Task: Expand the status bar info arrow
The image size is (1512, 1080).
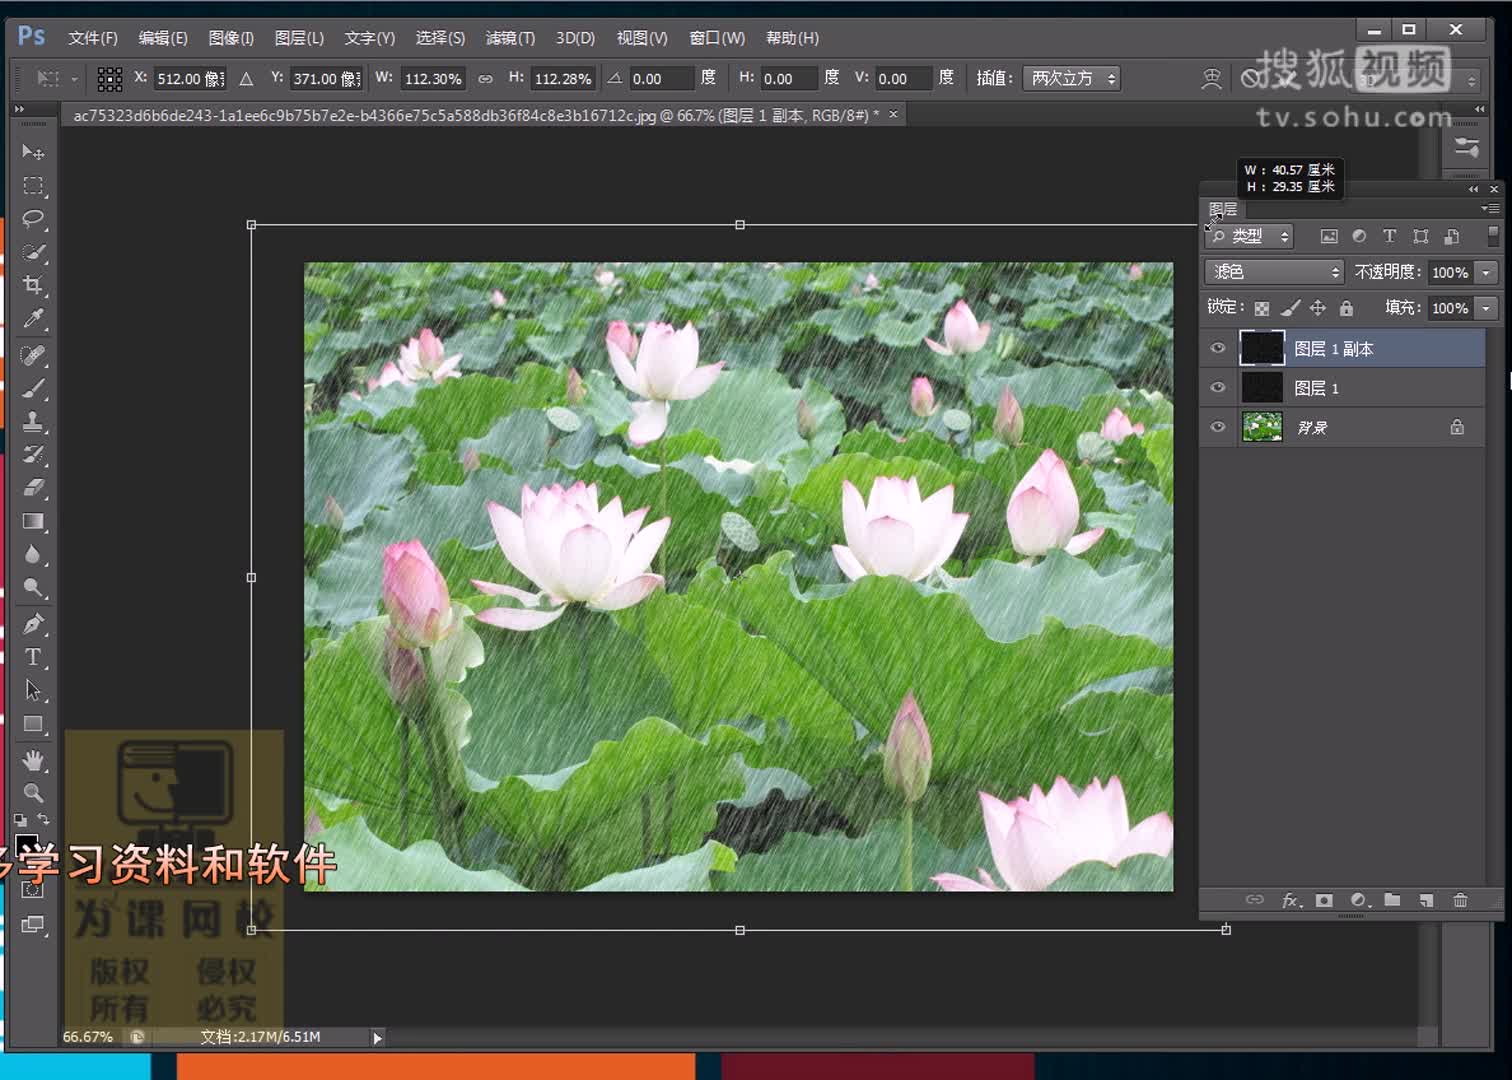Action: (x=377, y=1038)
